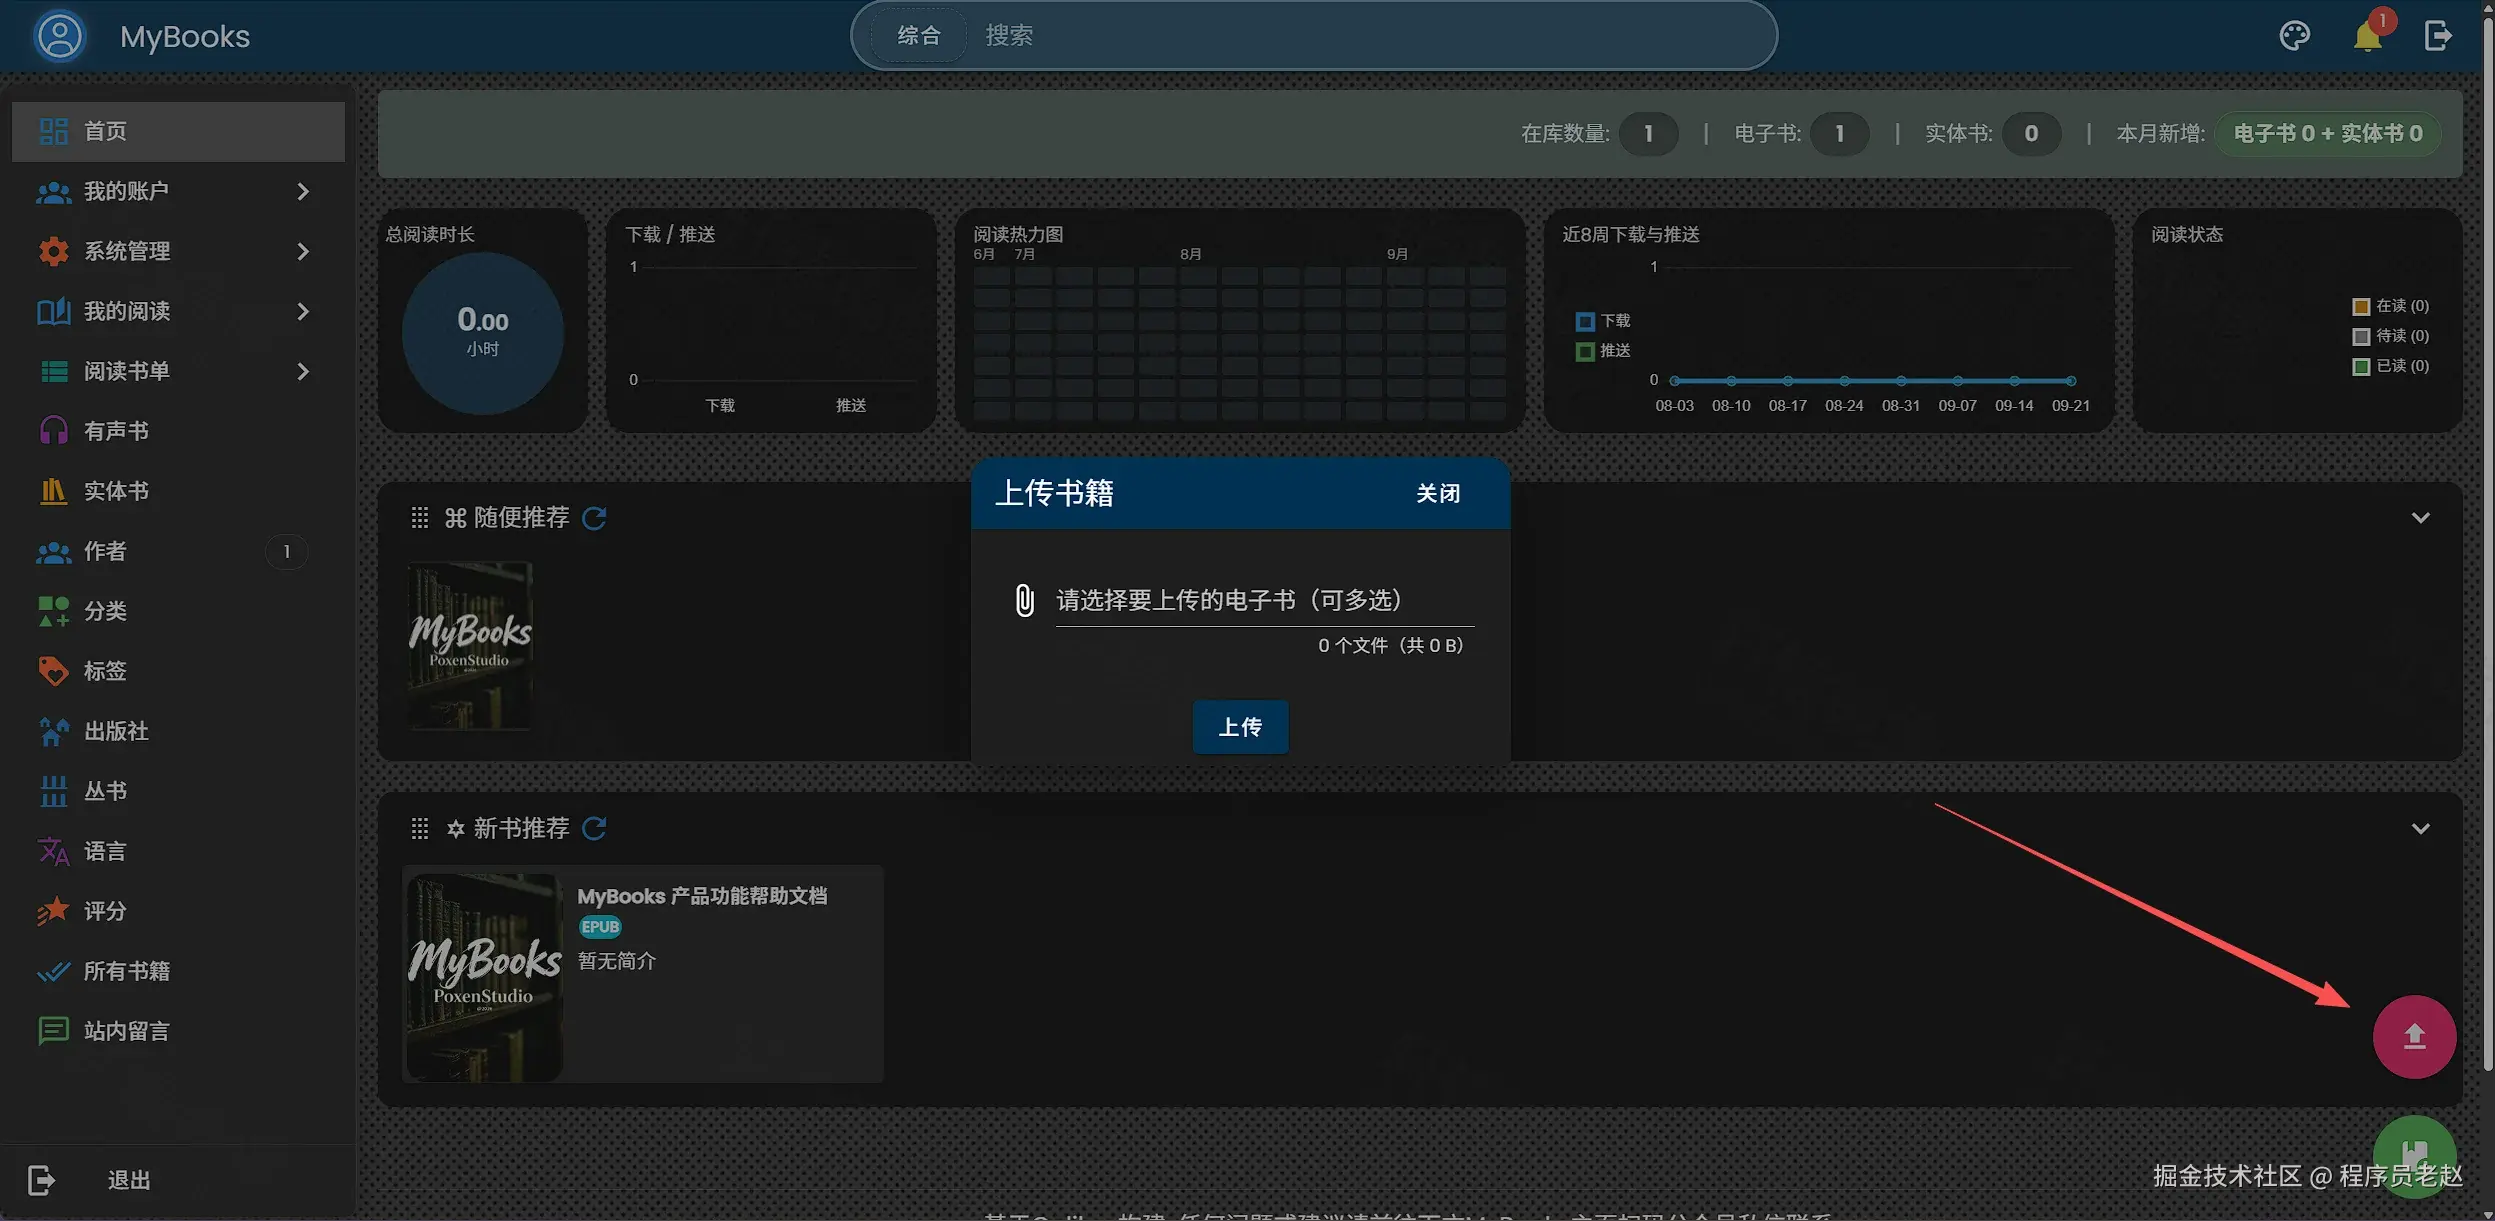The image size is (2495, 1221).
Task: Toggle 已读 (0) legend item
Action: 2390,366
